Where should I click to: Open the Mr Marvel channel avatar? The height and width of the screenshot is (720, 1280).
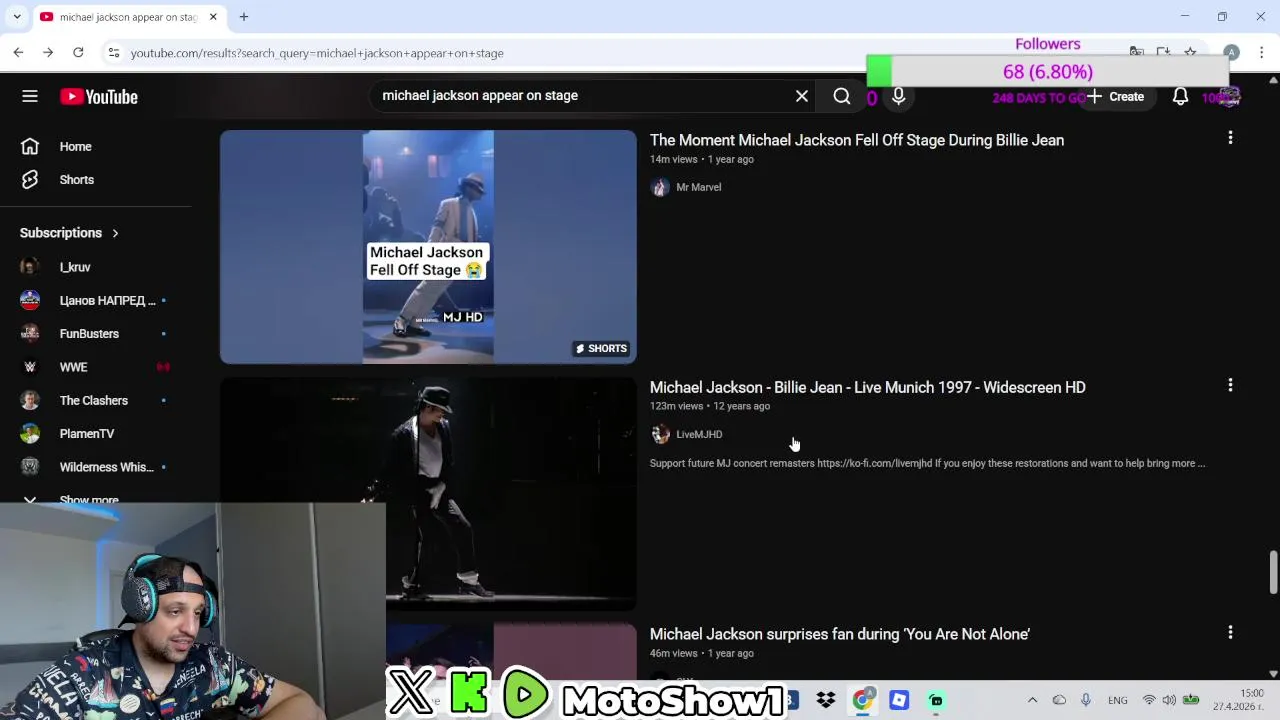coord(660,187)
